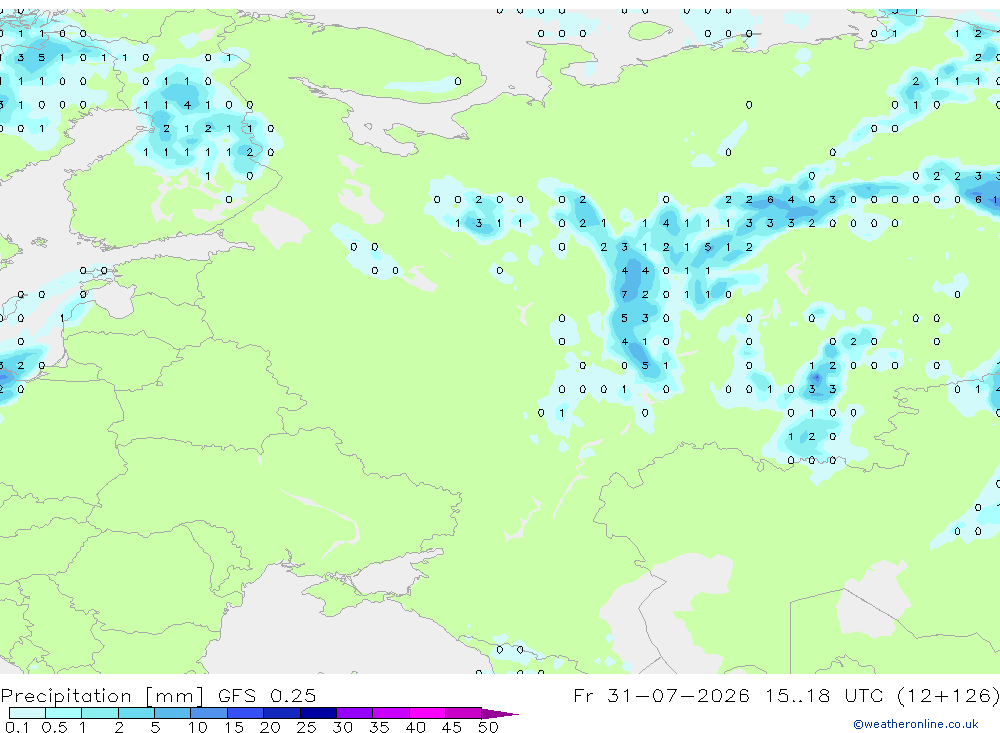
Task: Click the "Fr 31-07-2026" date text
Action: point(661,695)
